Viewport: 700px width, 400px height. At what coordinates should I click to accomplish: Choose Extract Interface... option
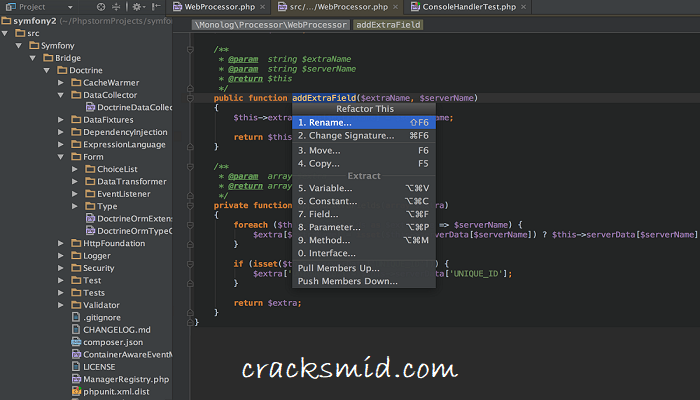[x=364, y=253]
